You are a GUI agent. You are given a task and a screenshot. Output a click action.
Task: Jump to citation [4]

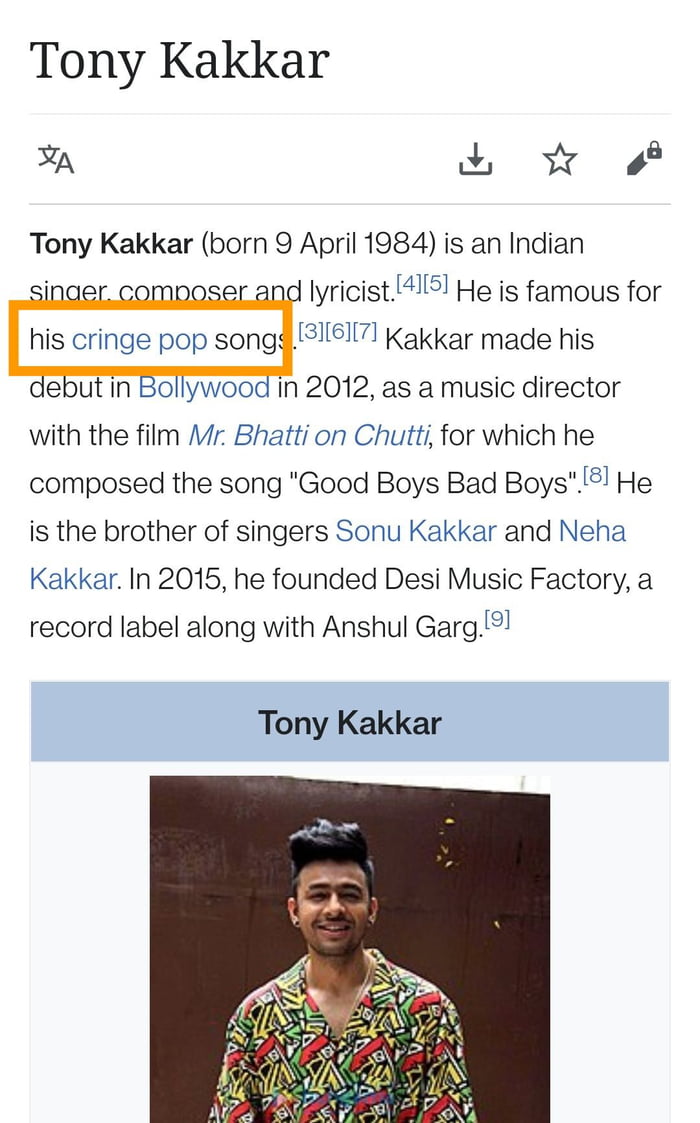tap(409, 285)
